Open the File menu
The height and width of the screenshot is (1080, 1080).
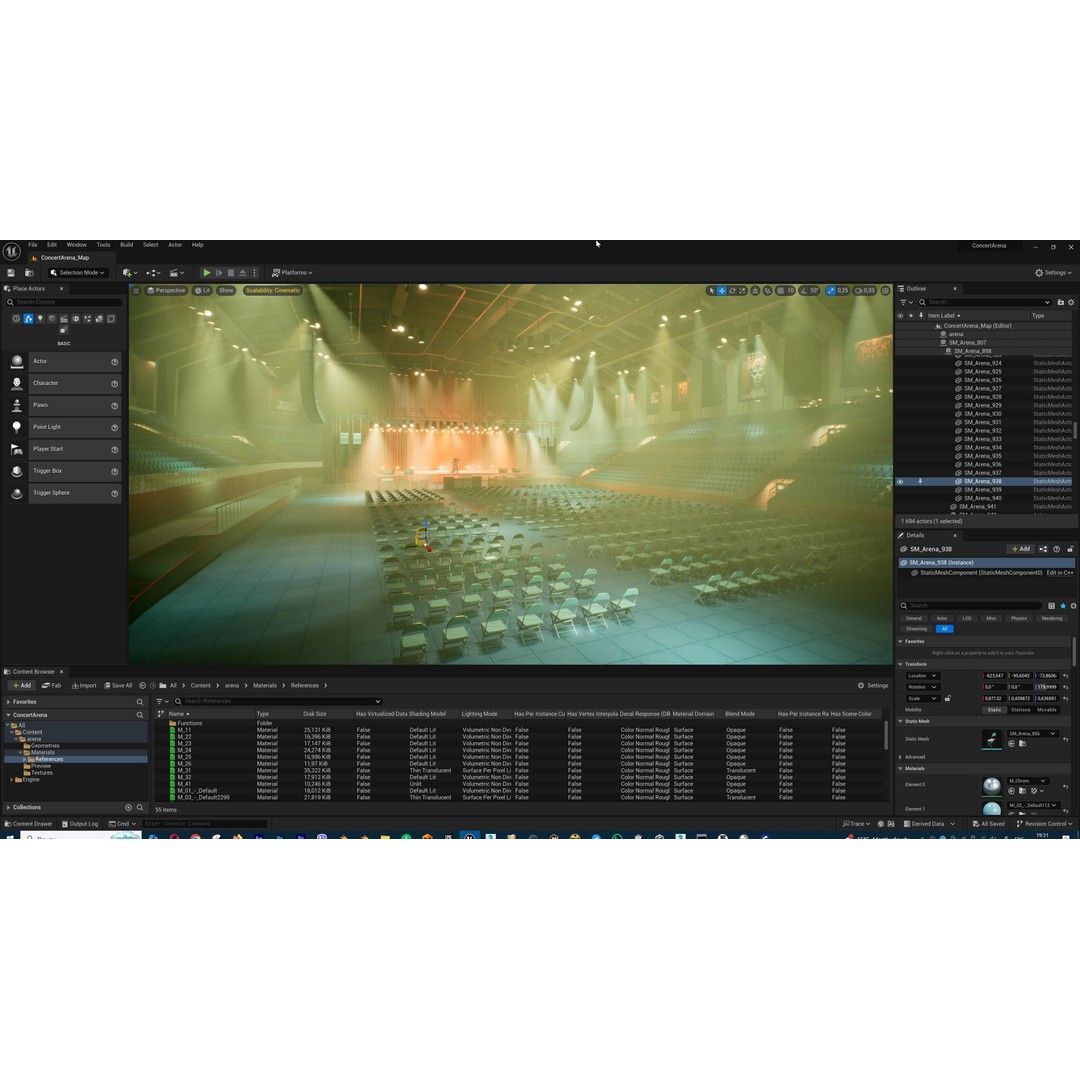point(32,245)
